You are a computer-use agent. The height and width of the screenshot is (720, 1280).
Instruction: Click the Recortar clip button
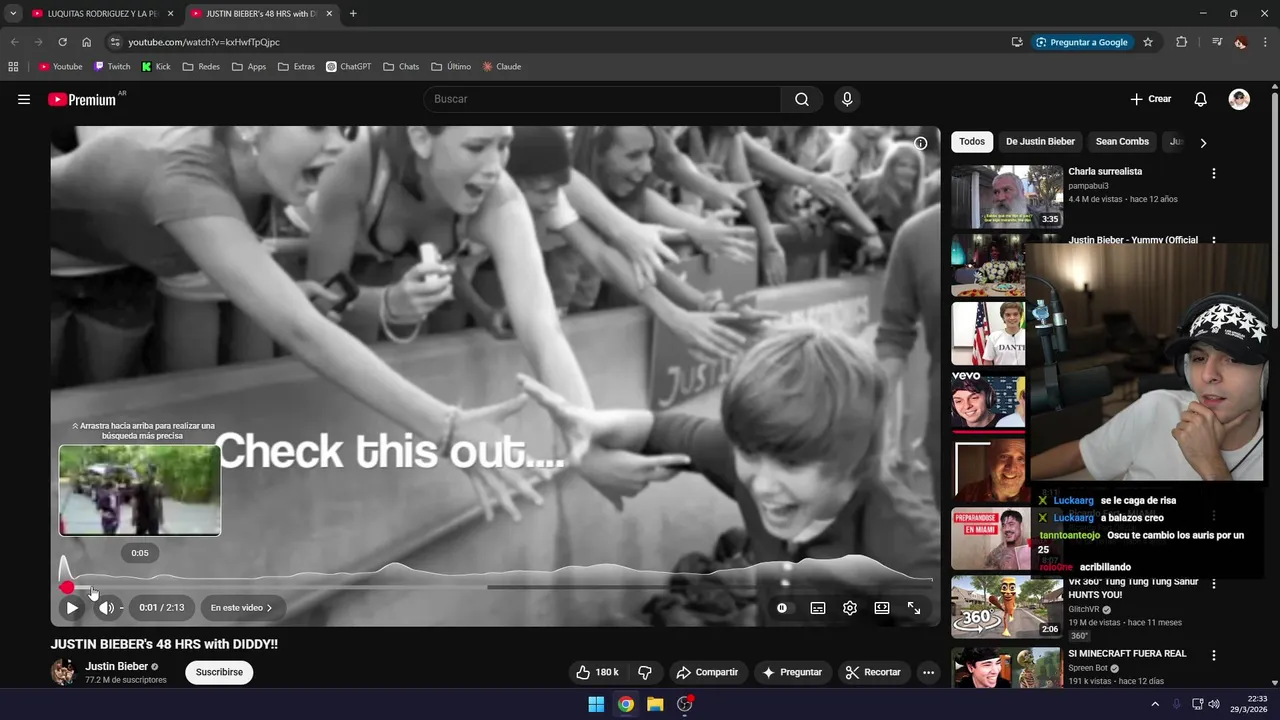[x=873, y=672]
